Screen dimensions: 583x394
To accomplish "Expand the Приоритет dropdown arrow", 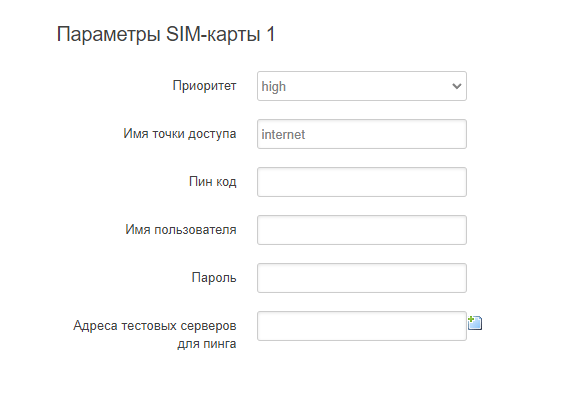I will [x=457, y=86].
